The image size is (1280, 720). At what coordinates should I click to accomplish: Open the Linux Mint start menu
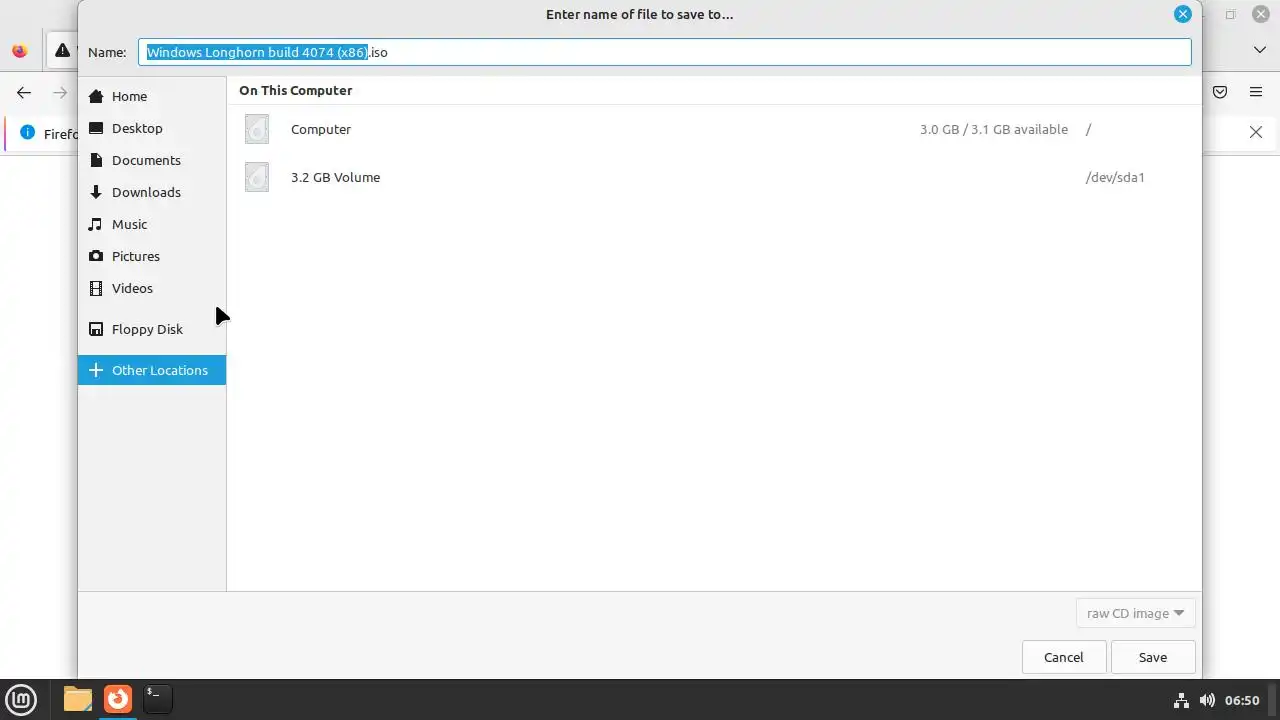(x=21, y=699)
